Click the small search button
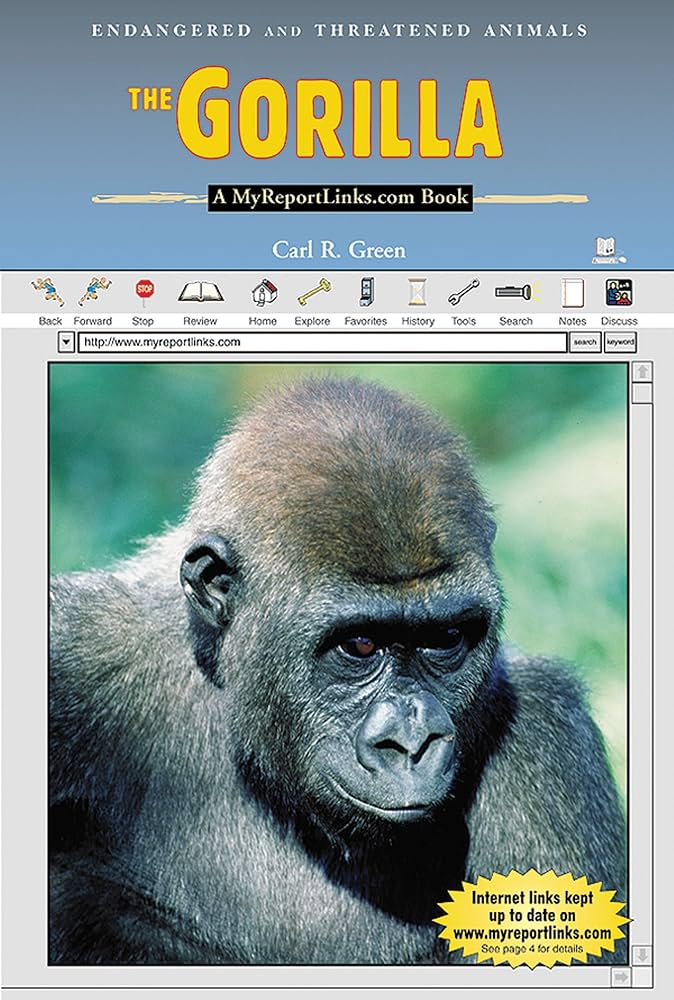Image resolution: width=674 pixels, height=1000 pixels. (585, 342)
